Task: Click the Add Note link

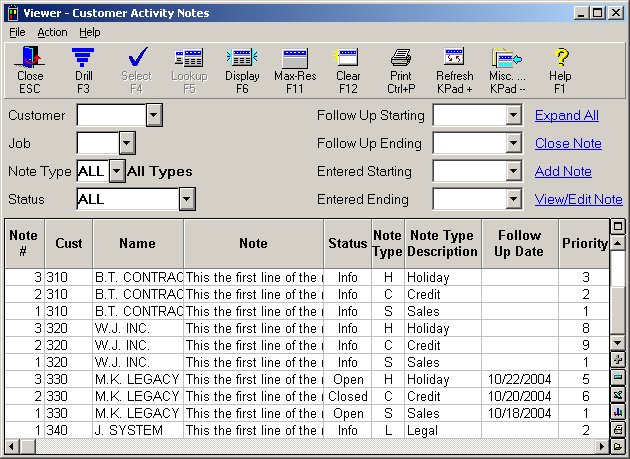Action: pyautogui.click(x=563, y=171)
